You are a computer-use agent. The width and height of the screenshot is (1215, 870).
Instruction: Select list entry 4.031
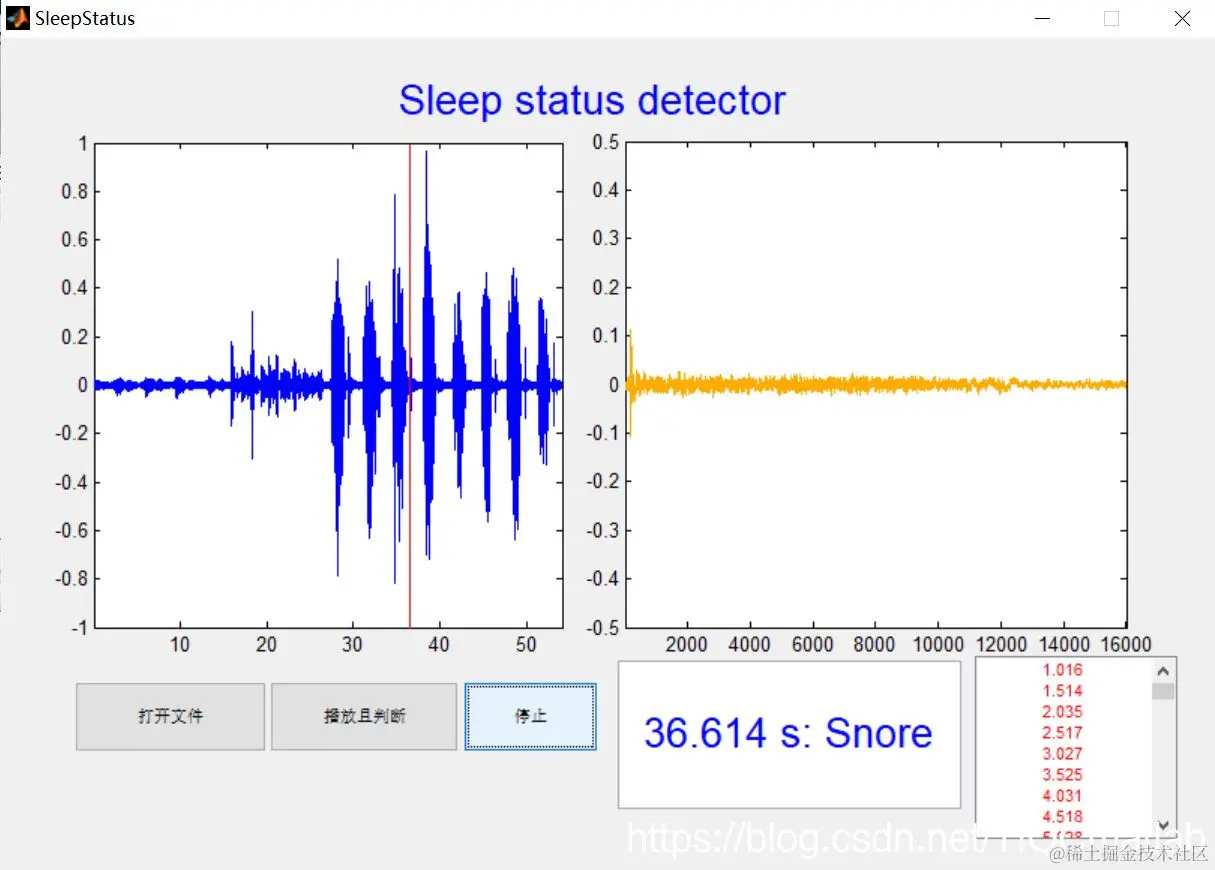click(1062, 796)
